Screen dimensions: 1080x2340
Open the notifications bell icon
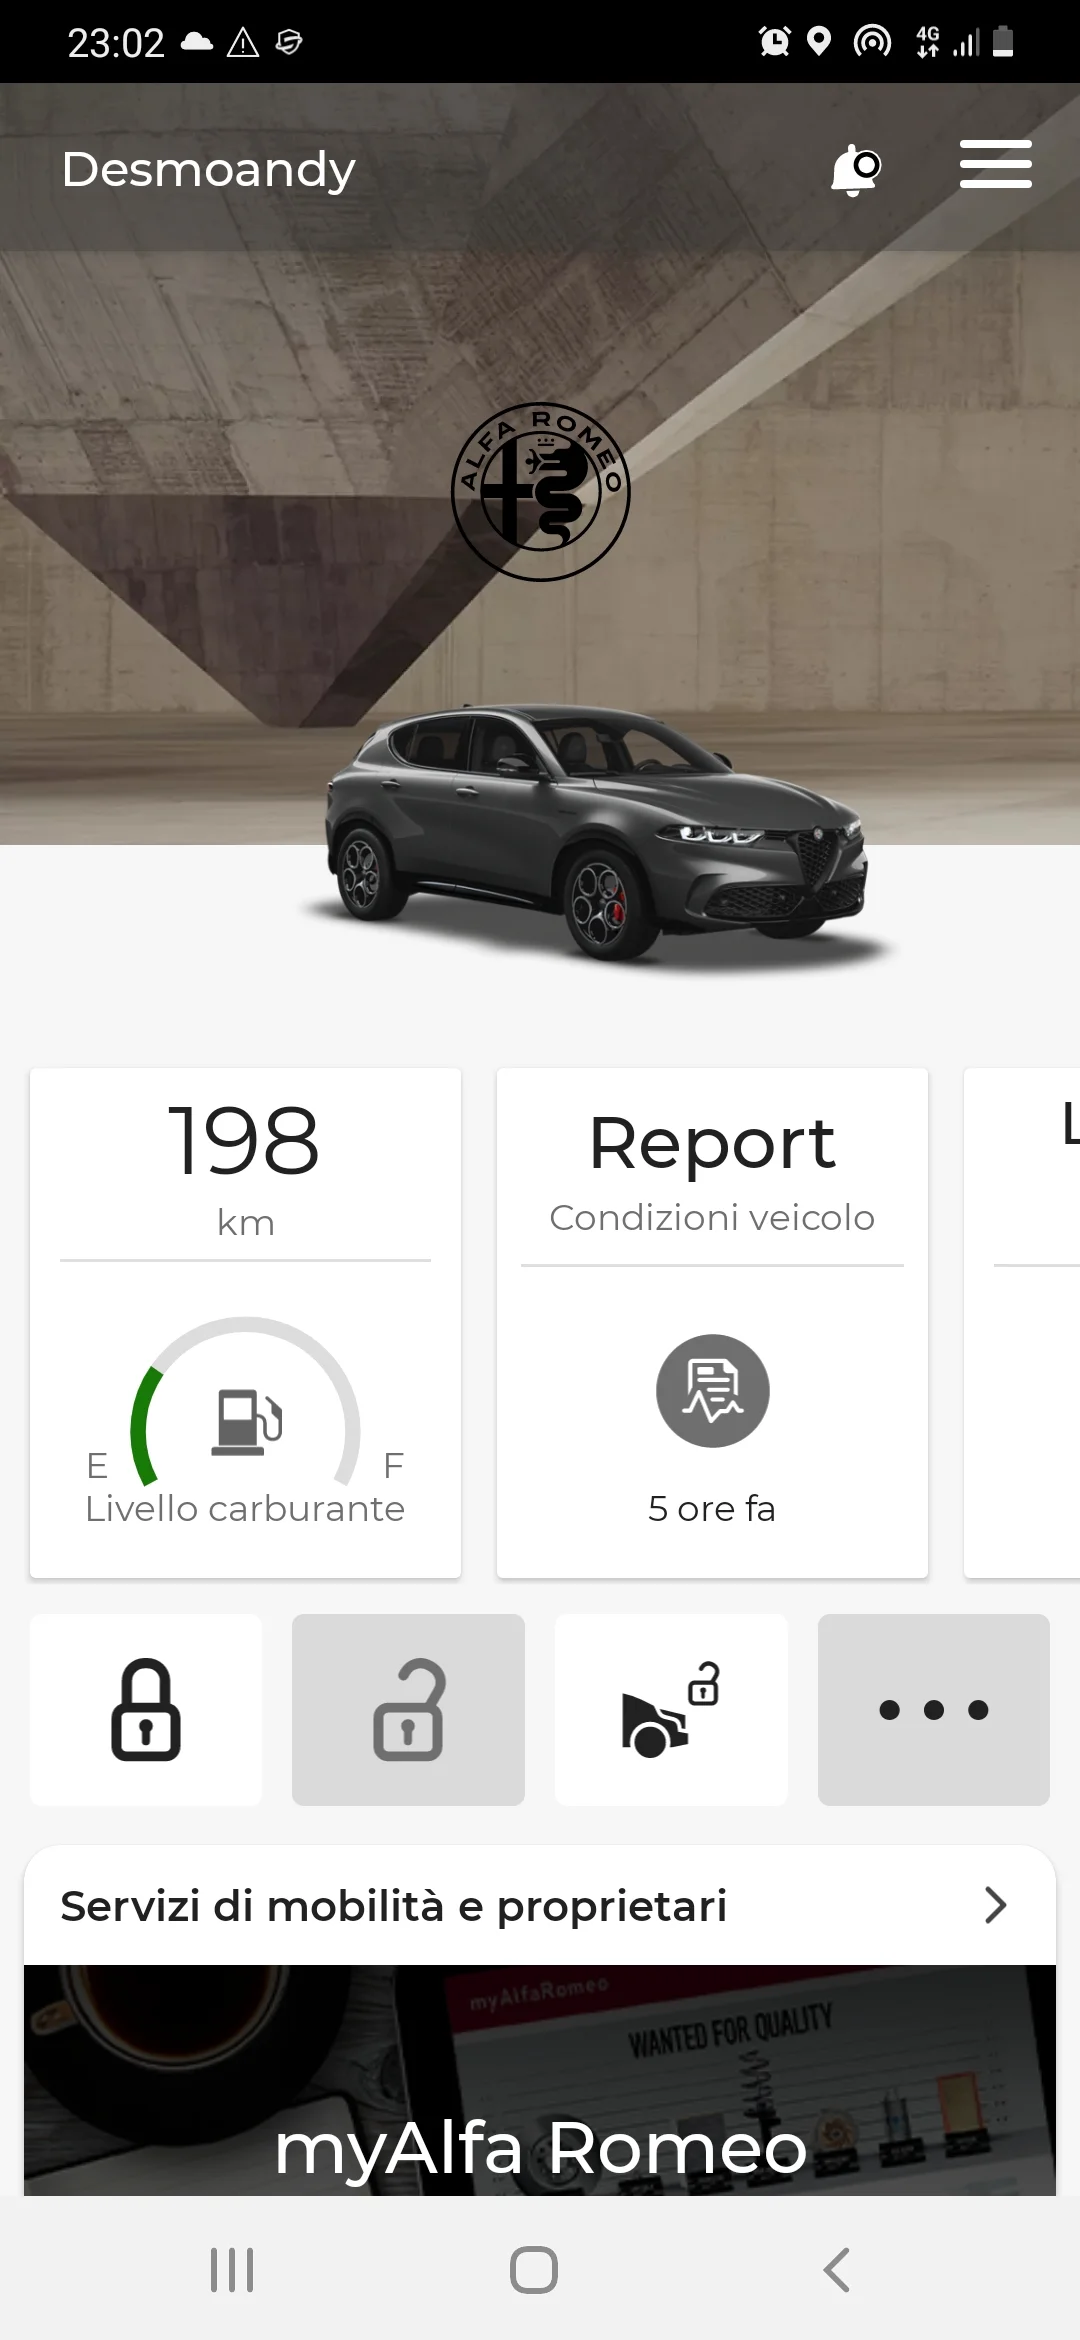855,169
